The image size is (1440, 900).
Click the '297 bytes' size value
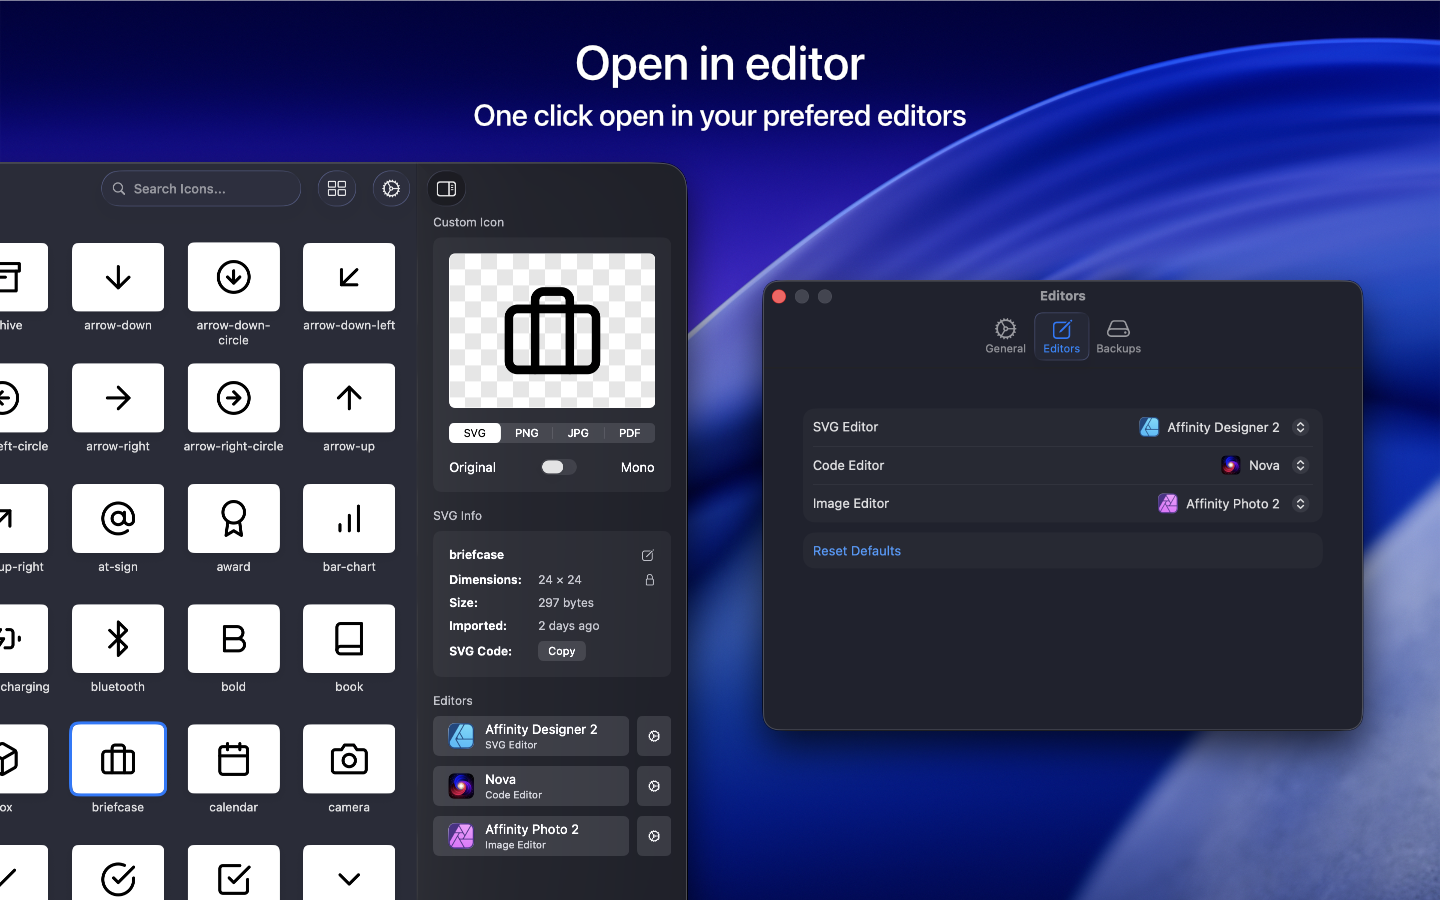pyautogui.click(x=566, y=603)
